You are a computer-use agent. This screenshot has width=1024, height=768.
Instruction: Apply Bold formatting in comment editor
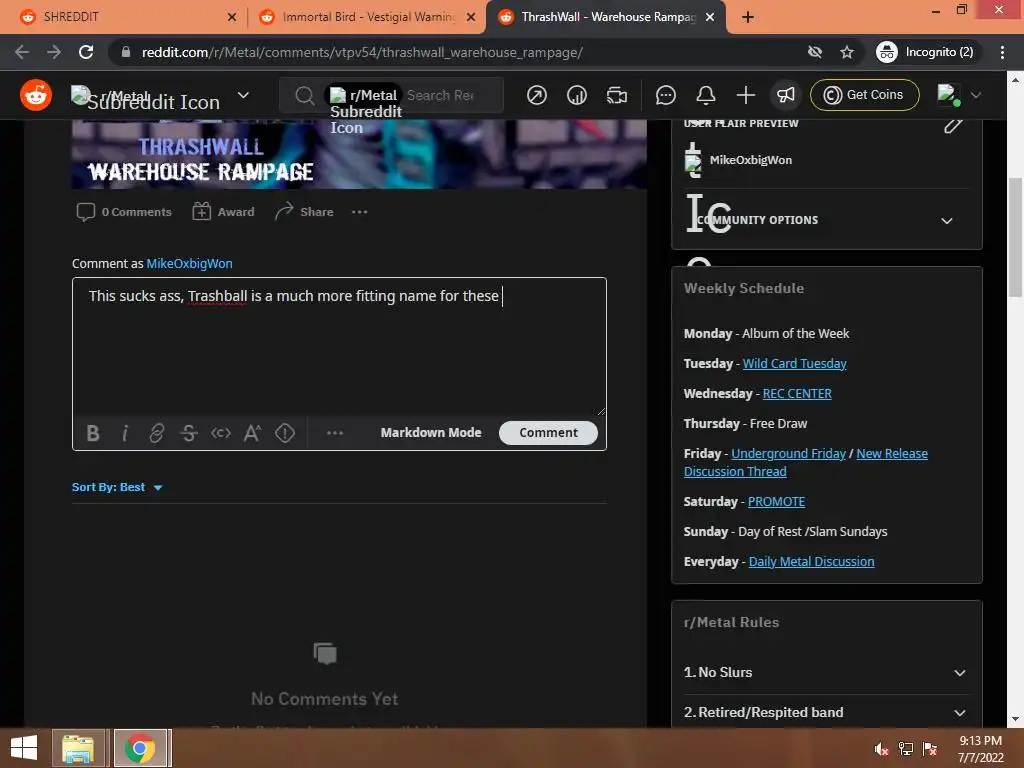point(93,433)
